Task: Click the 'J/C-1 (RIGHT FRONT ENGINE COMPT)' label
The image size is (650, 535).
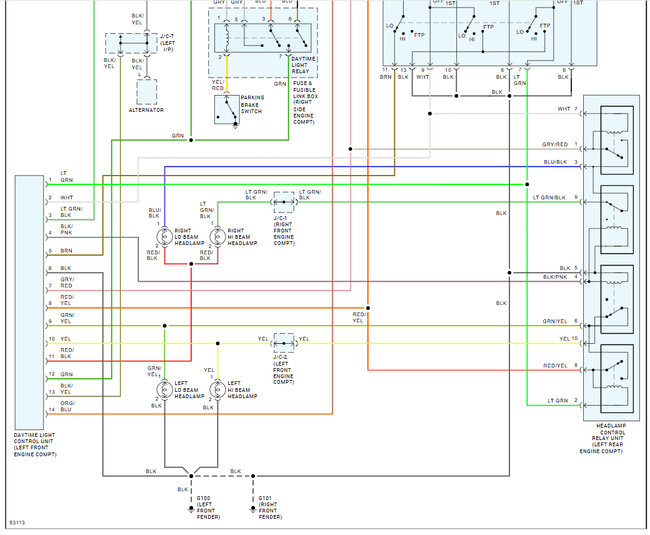Action: coord(284,231)
